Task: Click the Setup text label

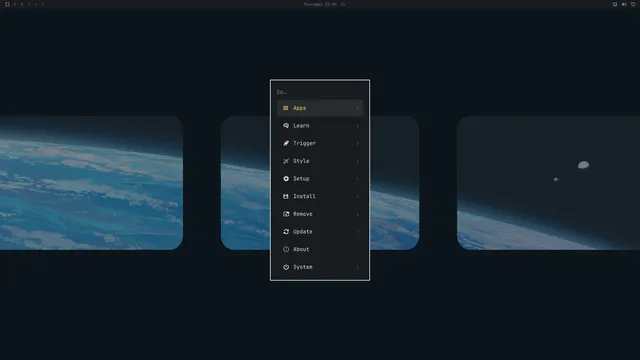Action: (301, 179)
